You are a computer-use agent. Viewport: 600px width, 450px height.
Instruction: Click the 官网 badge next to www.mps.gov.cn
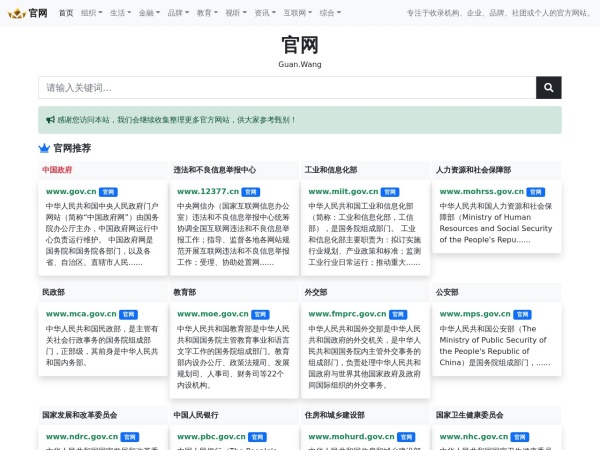[x=522, y=315]
